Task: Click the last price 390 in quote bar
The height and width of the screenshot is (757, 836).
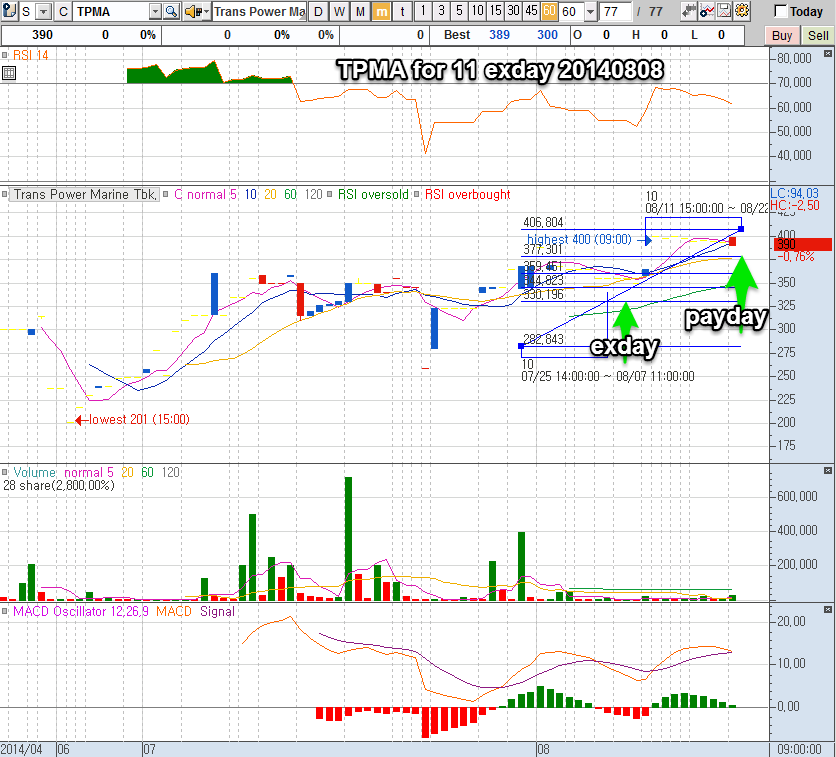Action: pyautogui.click(x=42, y=35)
